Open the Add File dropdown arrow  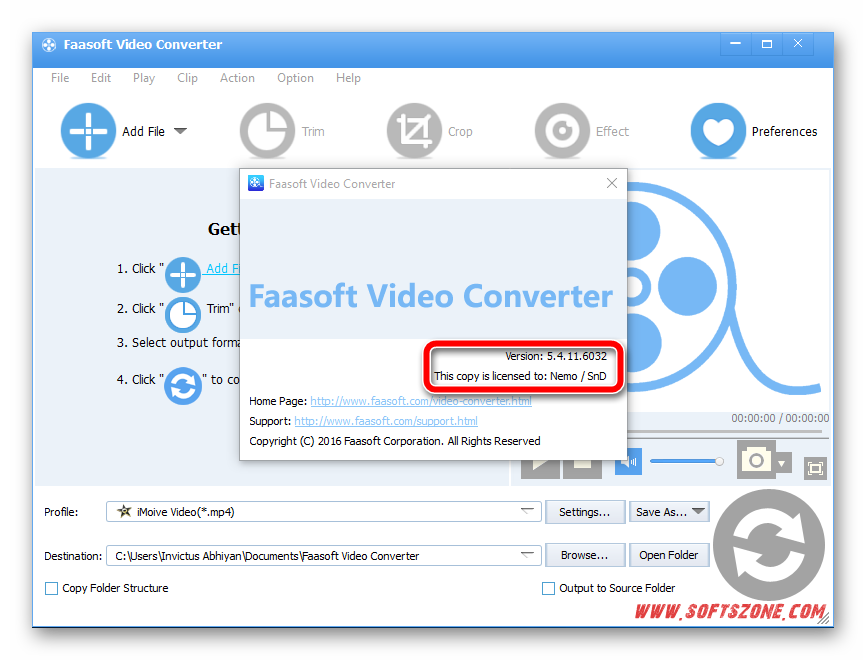point(180,131)
